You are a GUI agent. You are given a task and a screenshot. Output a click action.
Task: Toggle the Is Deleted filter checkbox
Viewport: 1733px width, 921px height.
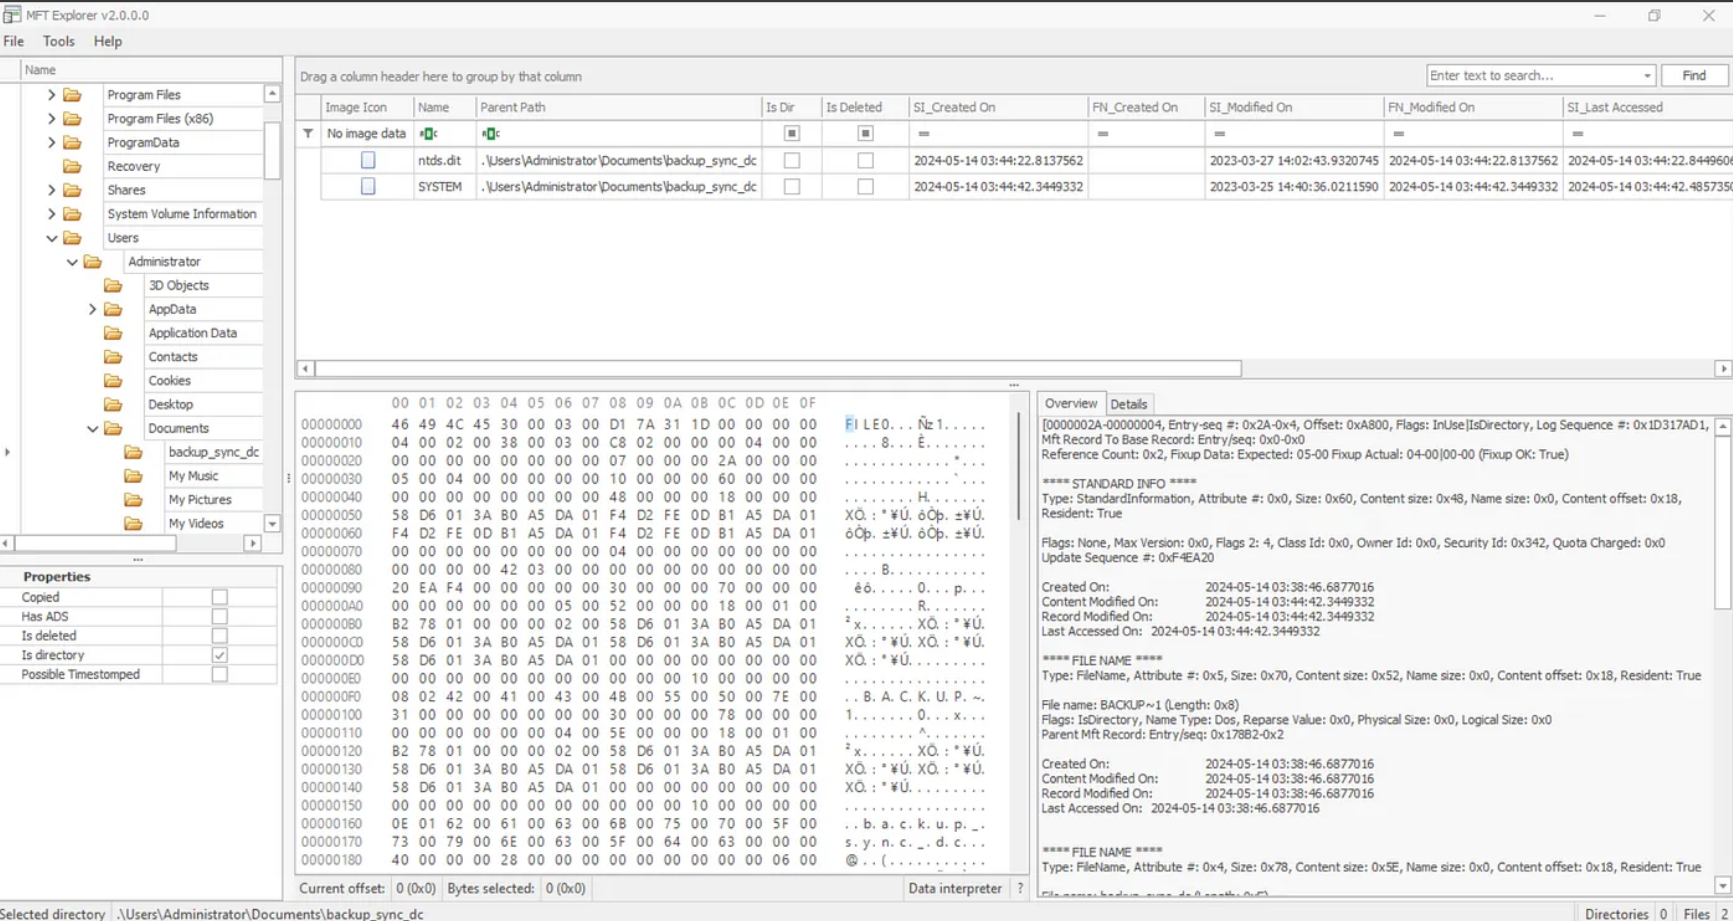click(865, 133)
